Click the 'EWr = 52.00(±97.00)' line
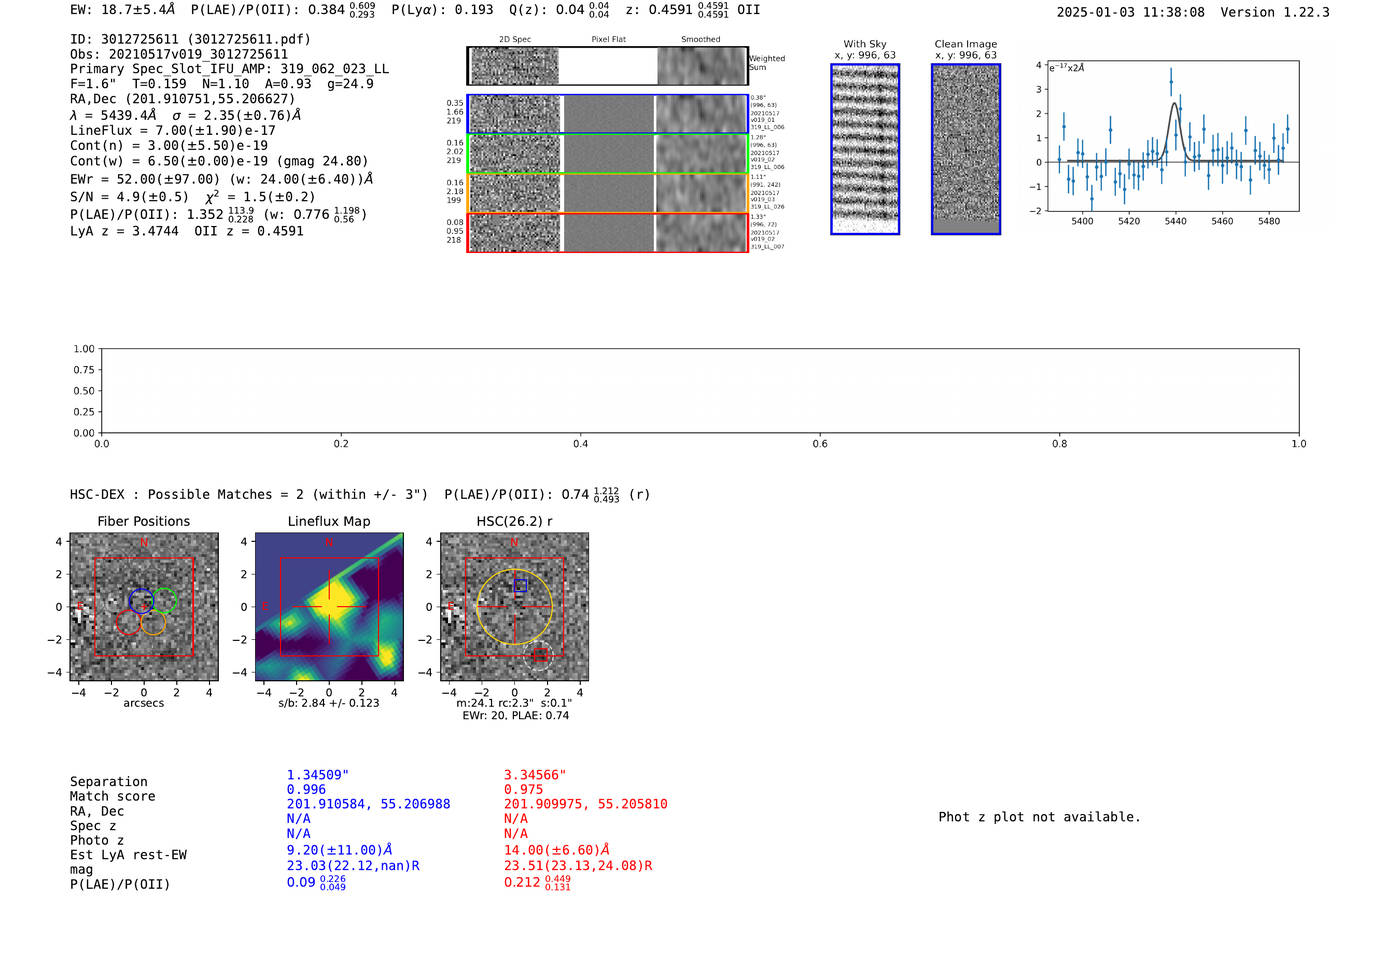This screenshot has height=953, width=1400. (x=222, y=179)
